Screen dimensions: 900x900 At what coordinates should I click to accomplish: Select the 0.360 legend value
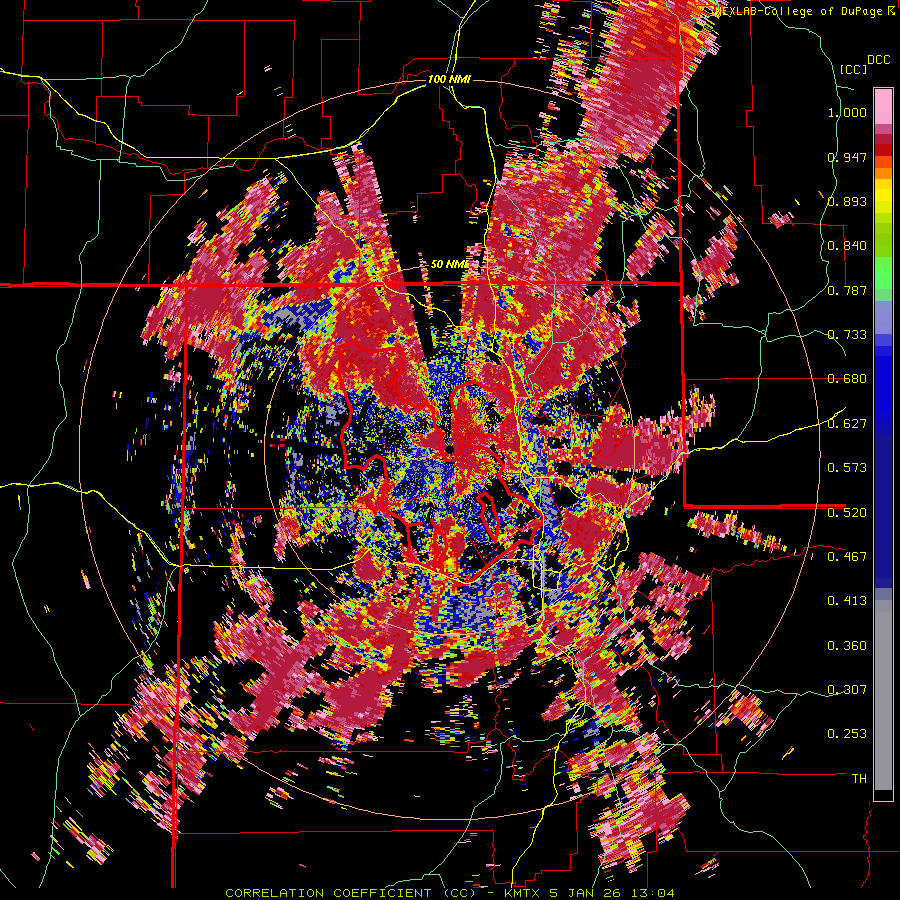coord(847,646)
